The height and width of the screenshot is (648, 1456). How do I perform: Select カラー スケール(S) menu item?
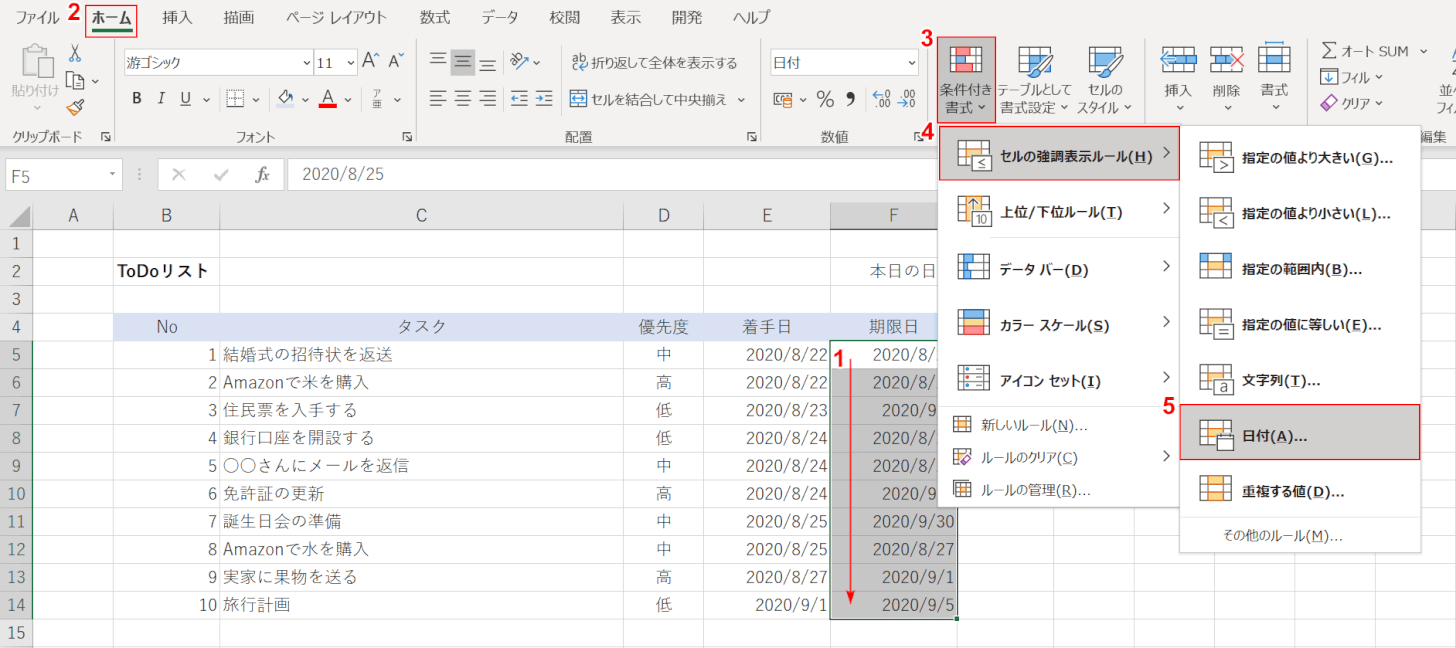tap(1059, 323)
